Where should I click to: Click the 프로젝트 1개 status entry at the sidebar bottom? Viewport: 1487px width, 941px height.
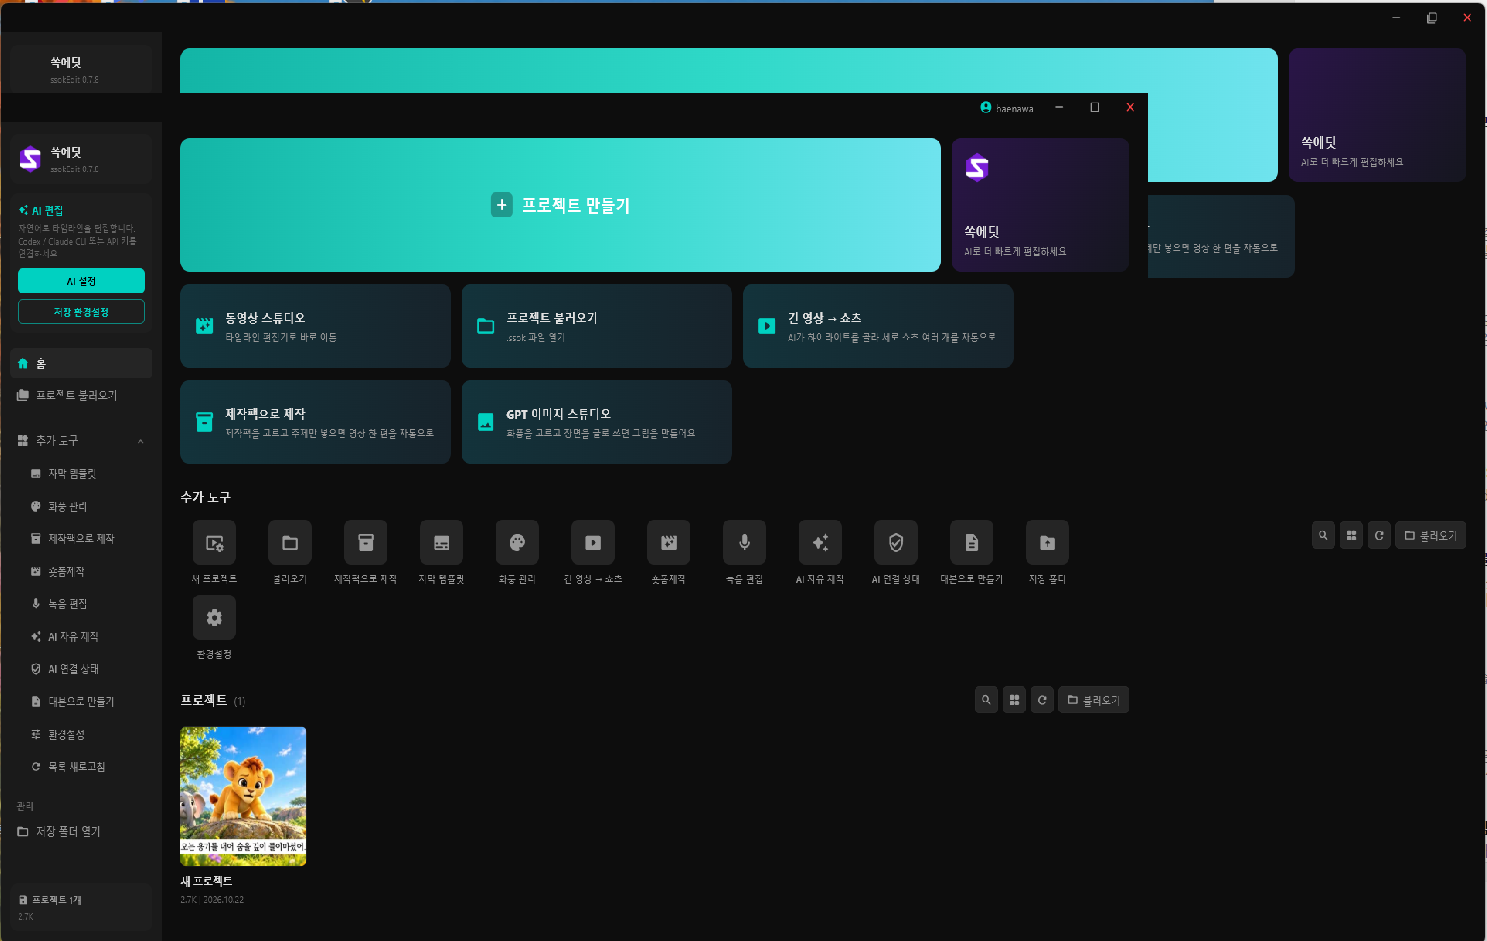coord(81,907)
